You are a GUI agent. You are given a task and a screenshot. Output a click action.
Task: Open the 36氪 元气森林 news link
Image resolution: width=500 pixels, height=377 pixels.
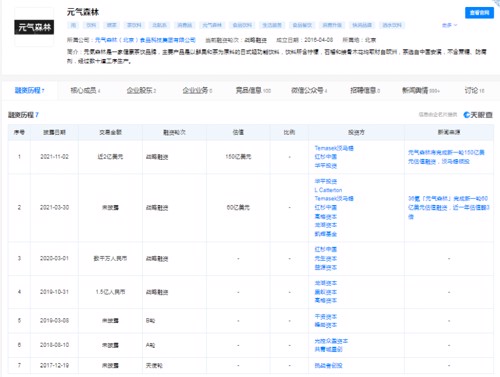tap(449, 207)
